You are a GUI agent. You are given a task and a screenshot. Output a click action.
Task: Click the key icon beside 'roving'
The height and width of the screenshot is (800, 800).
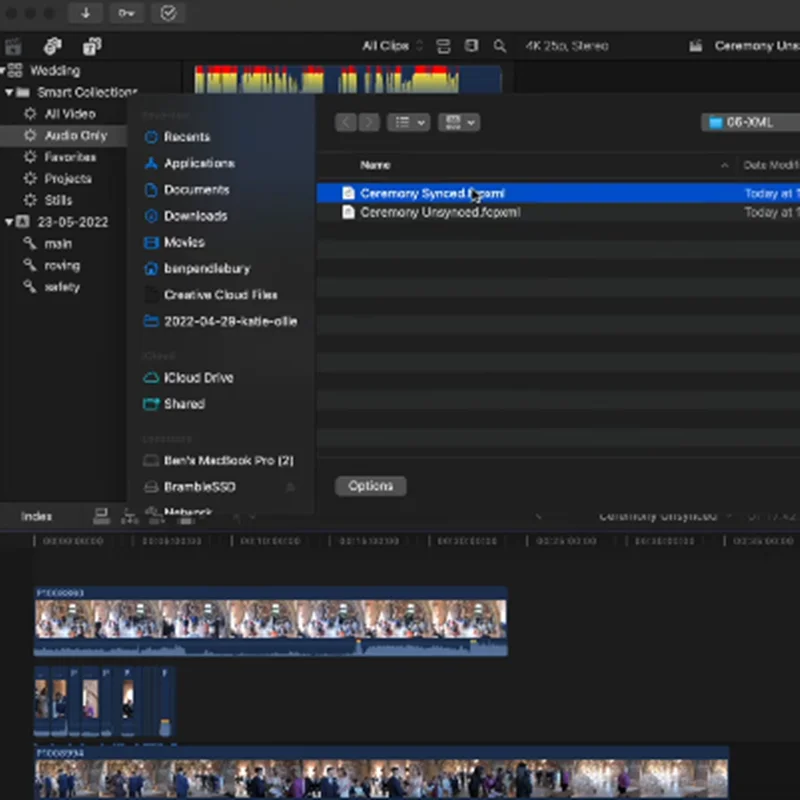30,265
